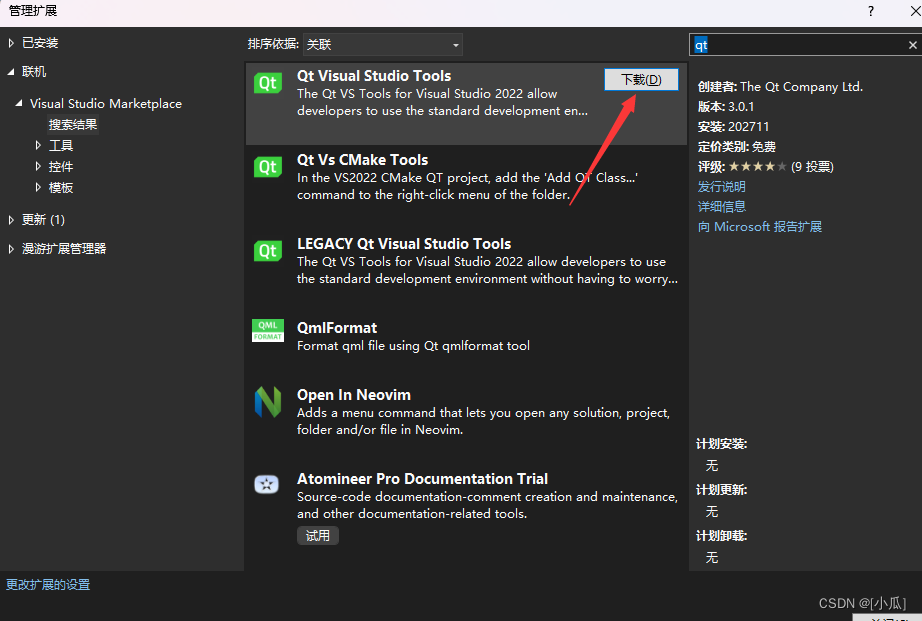This screenshot has width=922, height=621.
Task: Click the 计划卸载 heading
Action: 721,536
